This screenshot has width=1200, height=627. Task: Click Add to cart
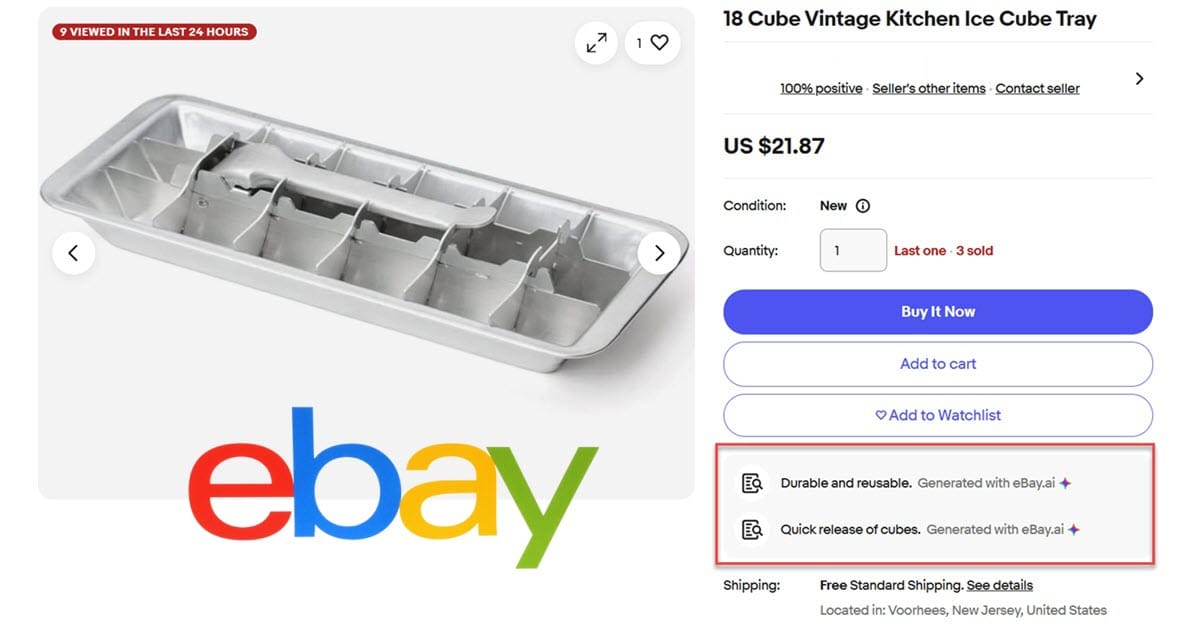(937, 364)
